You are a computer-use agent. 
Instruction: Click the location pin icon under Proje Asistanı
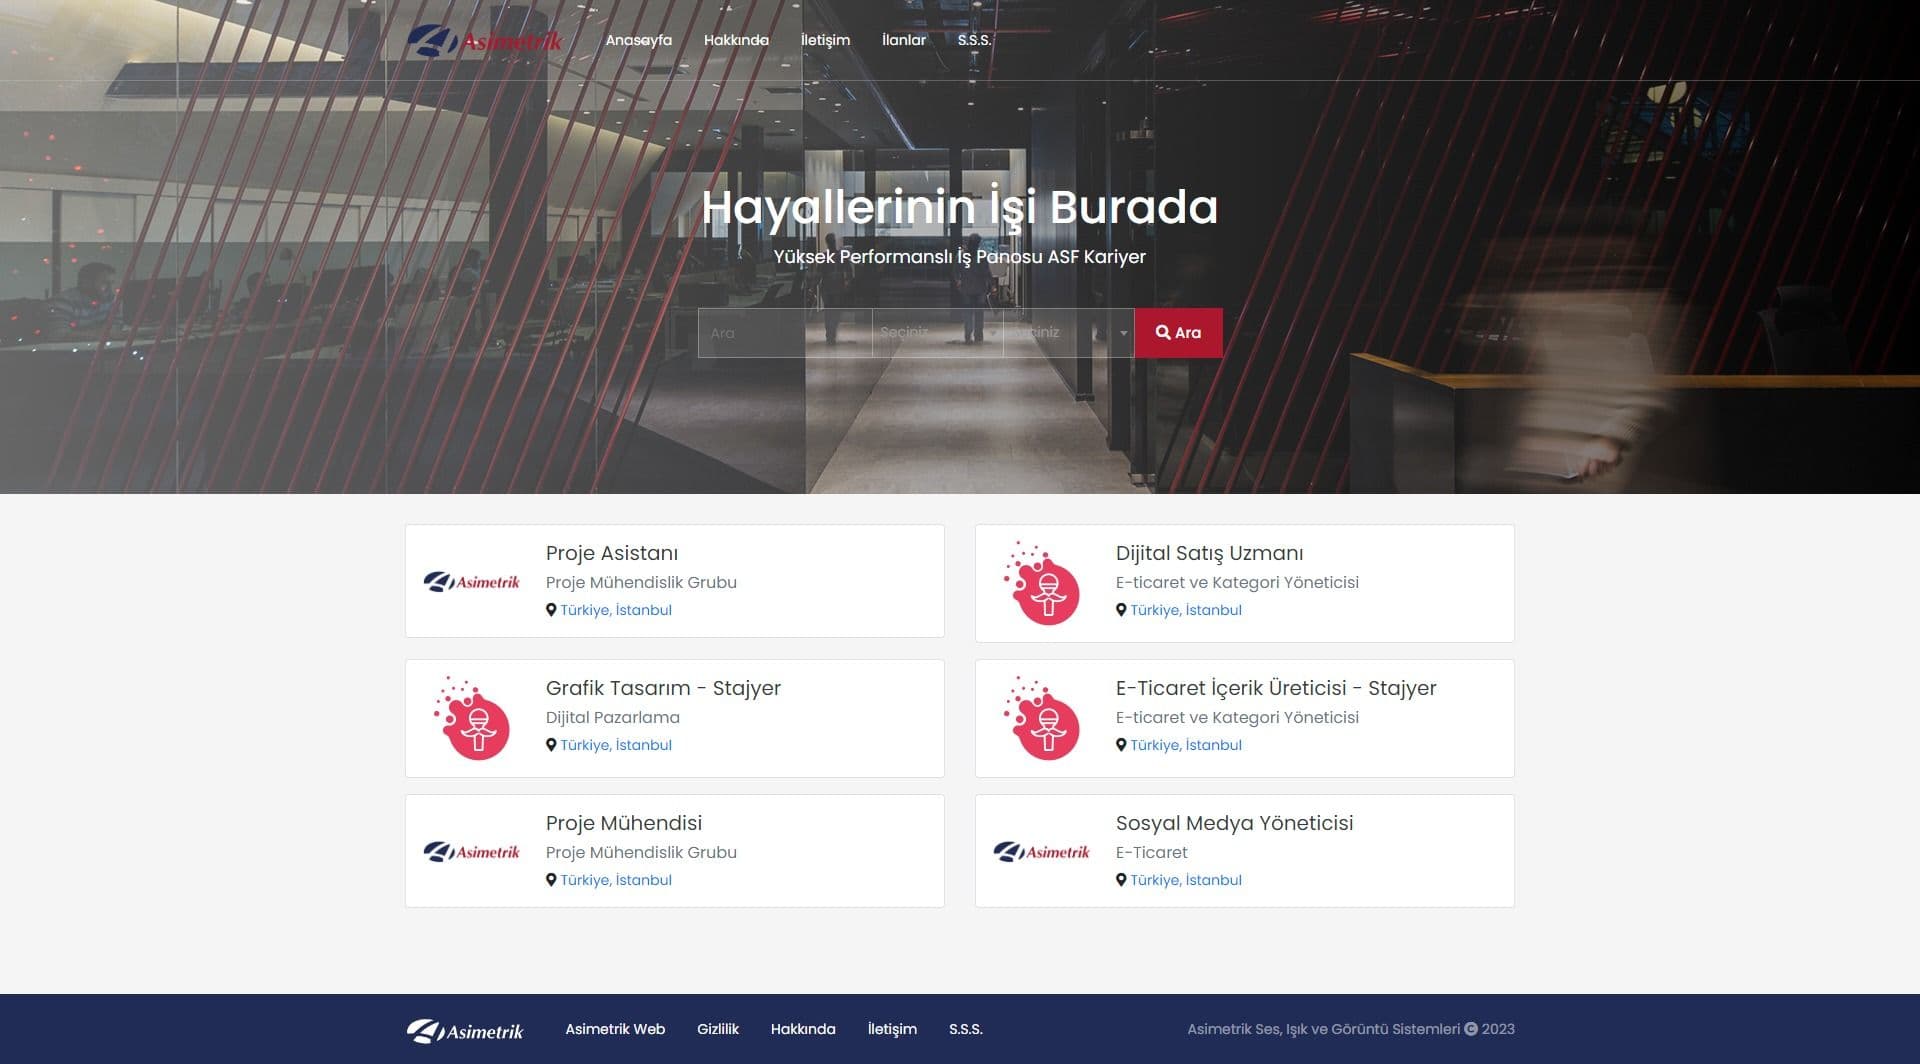[x=551, y=609]
